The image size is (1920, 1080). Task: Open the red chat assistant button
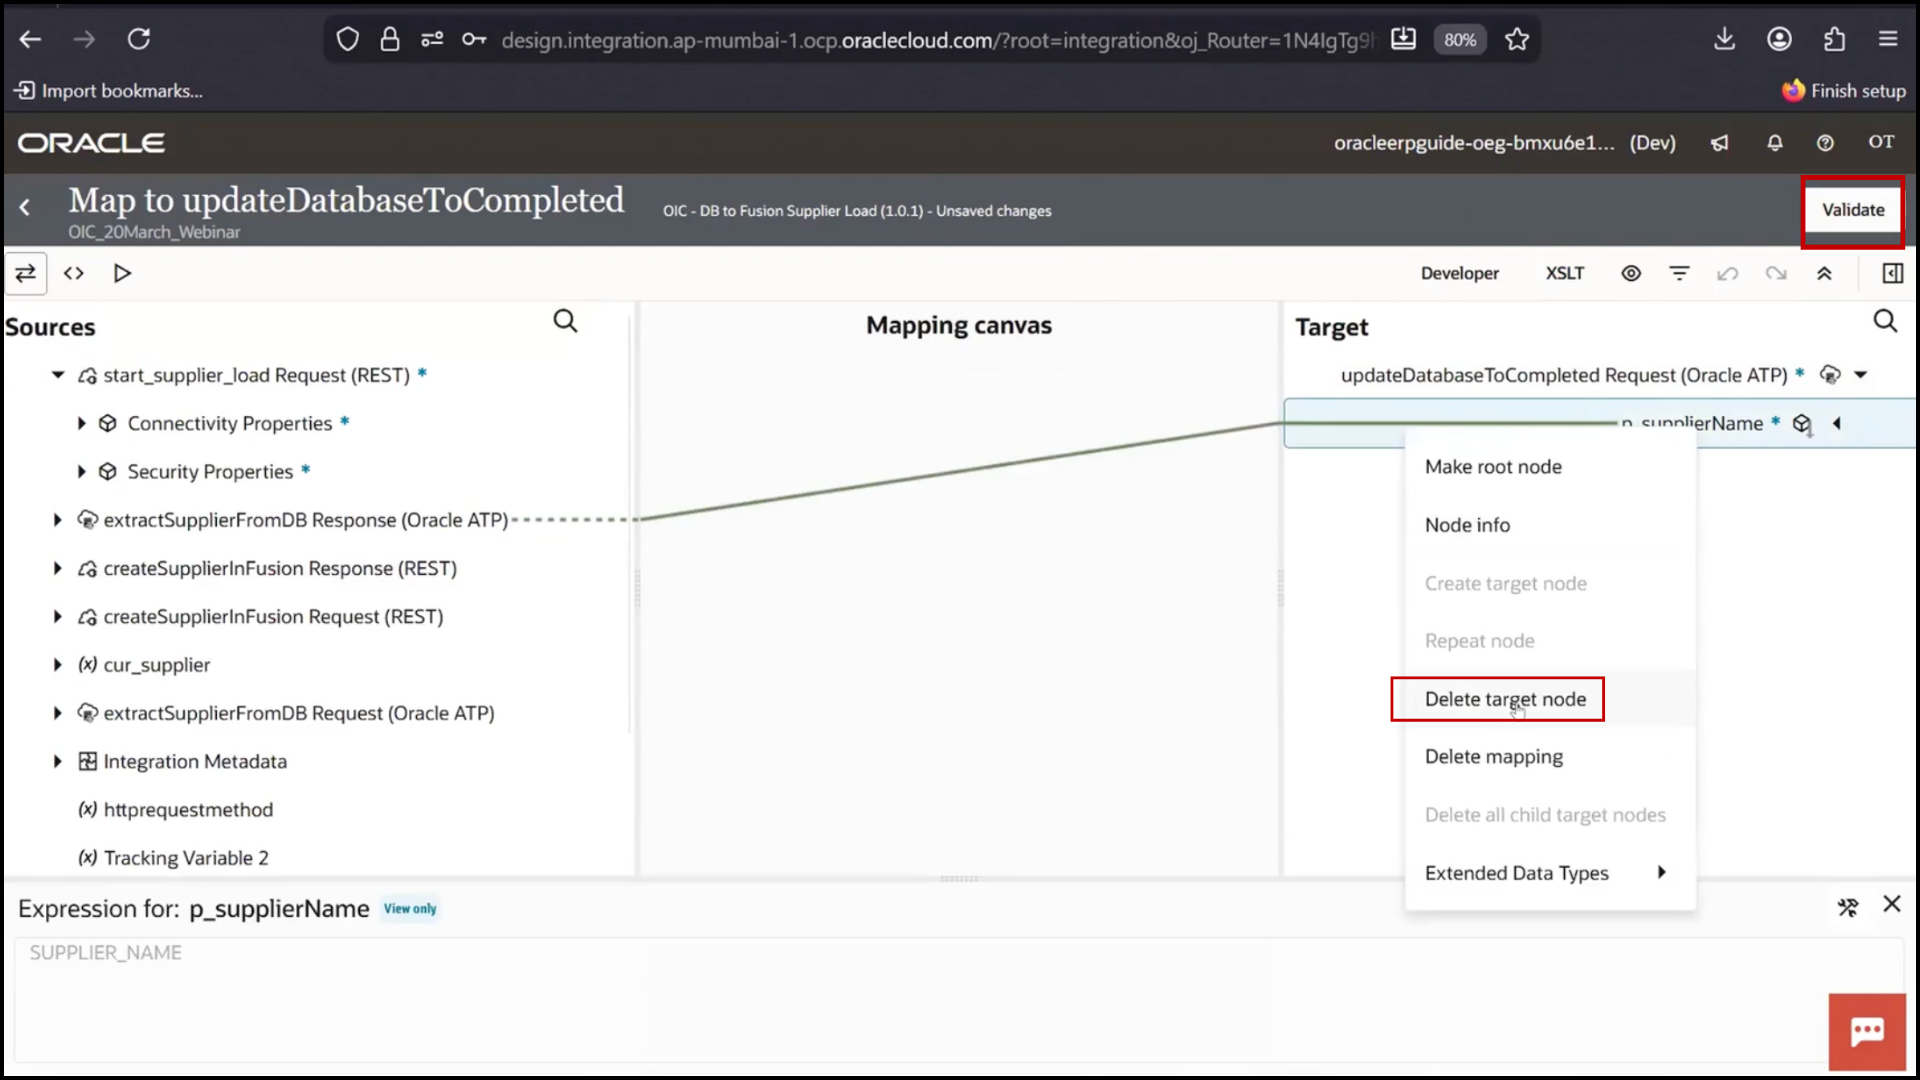pos(1867,1032)
